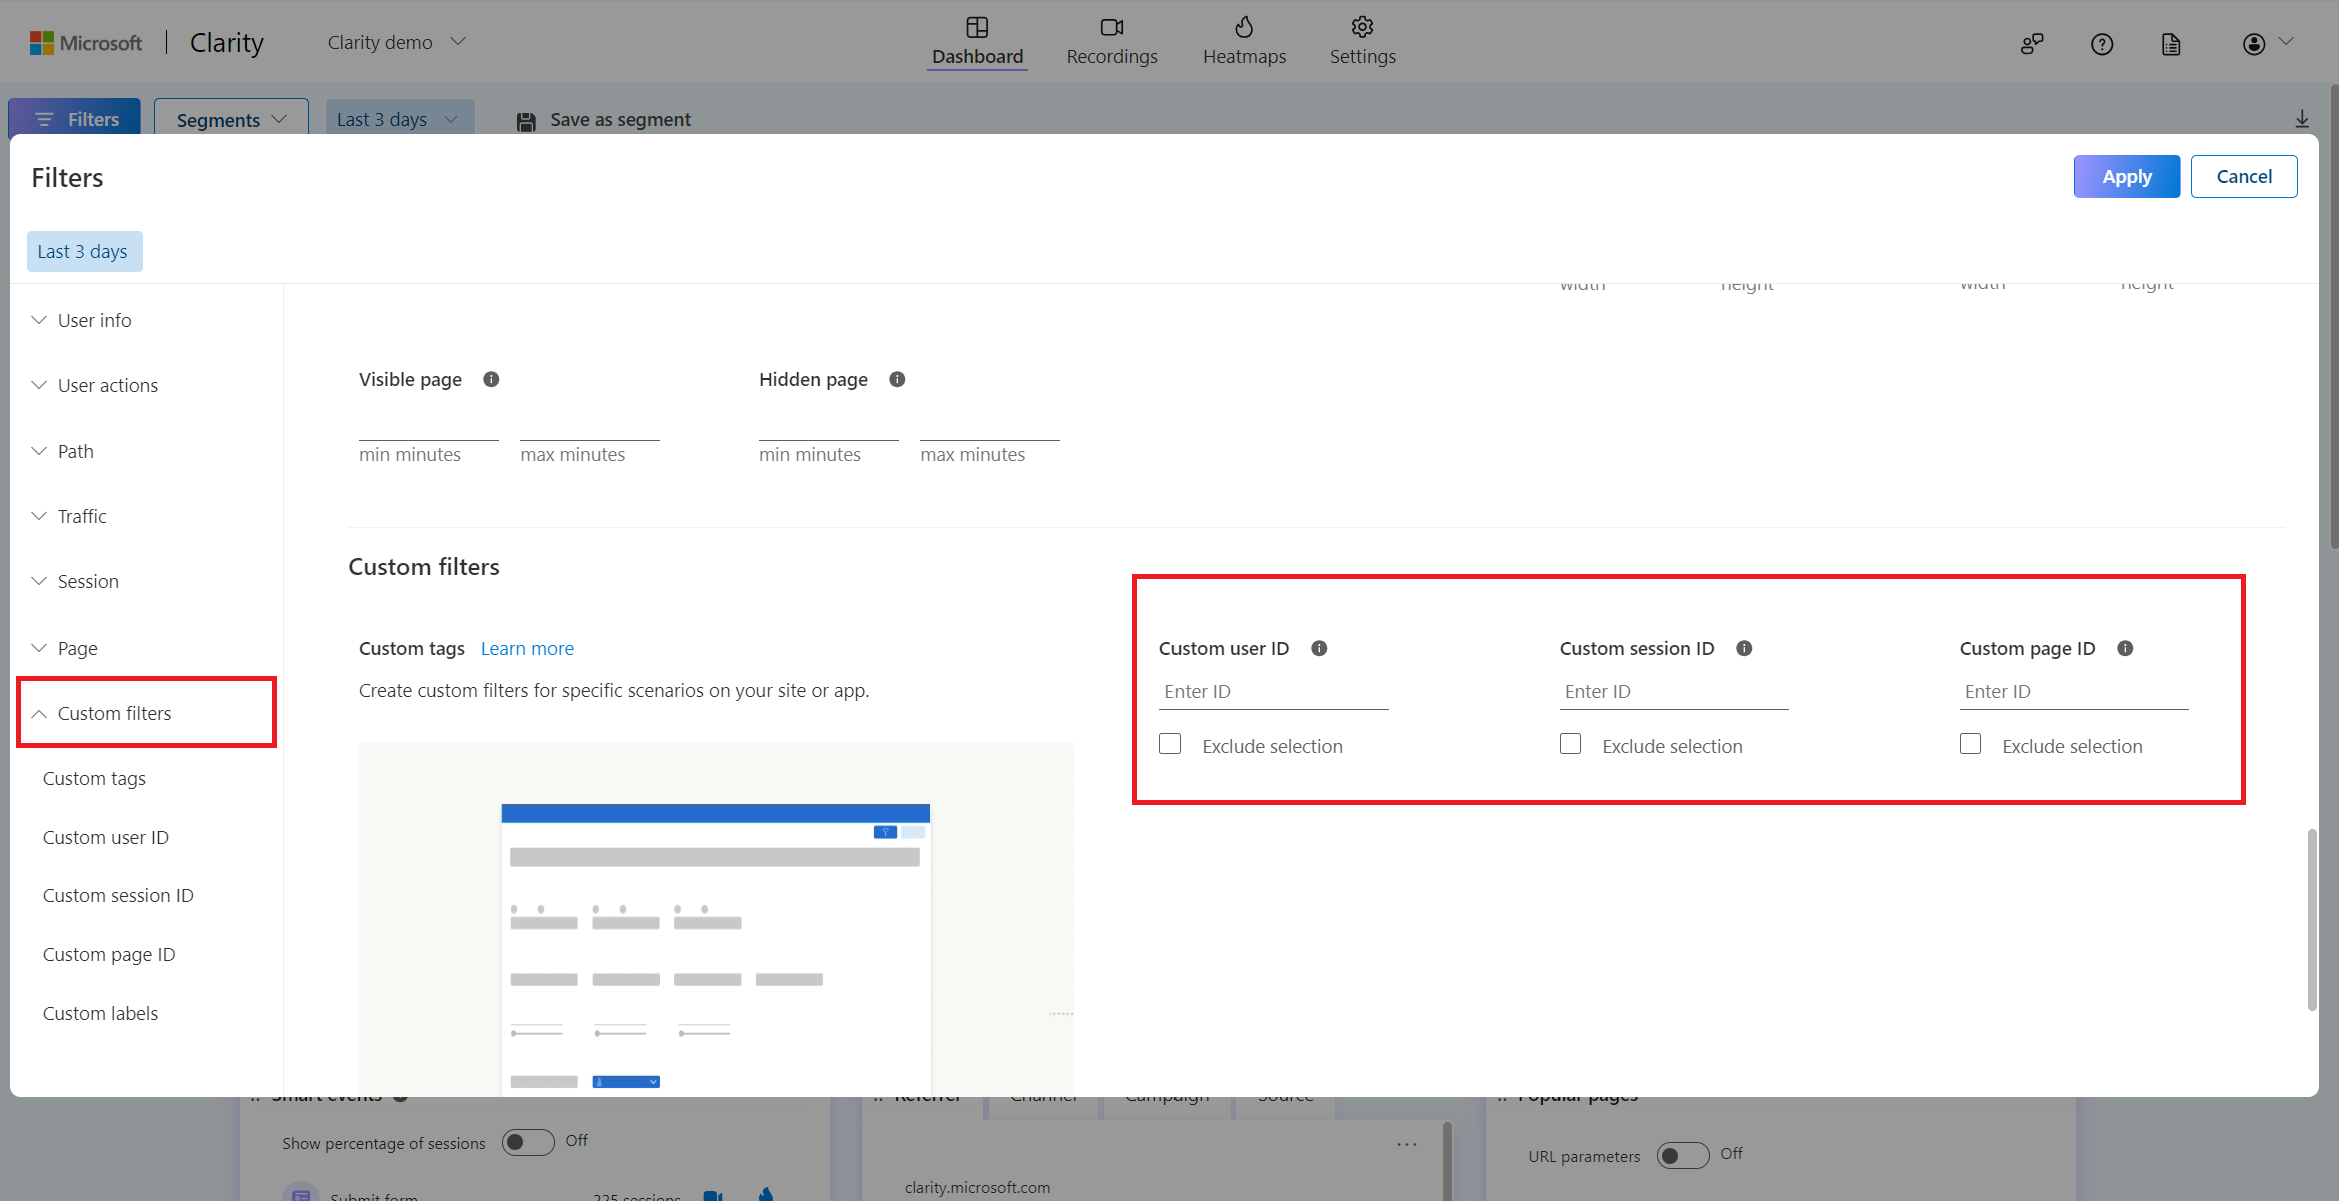Open the Learn more link
The height and width of the screenshot is (1202, 2340).
click(527, 648)
